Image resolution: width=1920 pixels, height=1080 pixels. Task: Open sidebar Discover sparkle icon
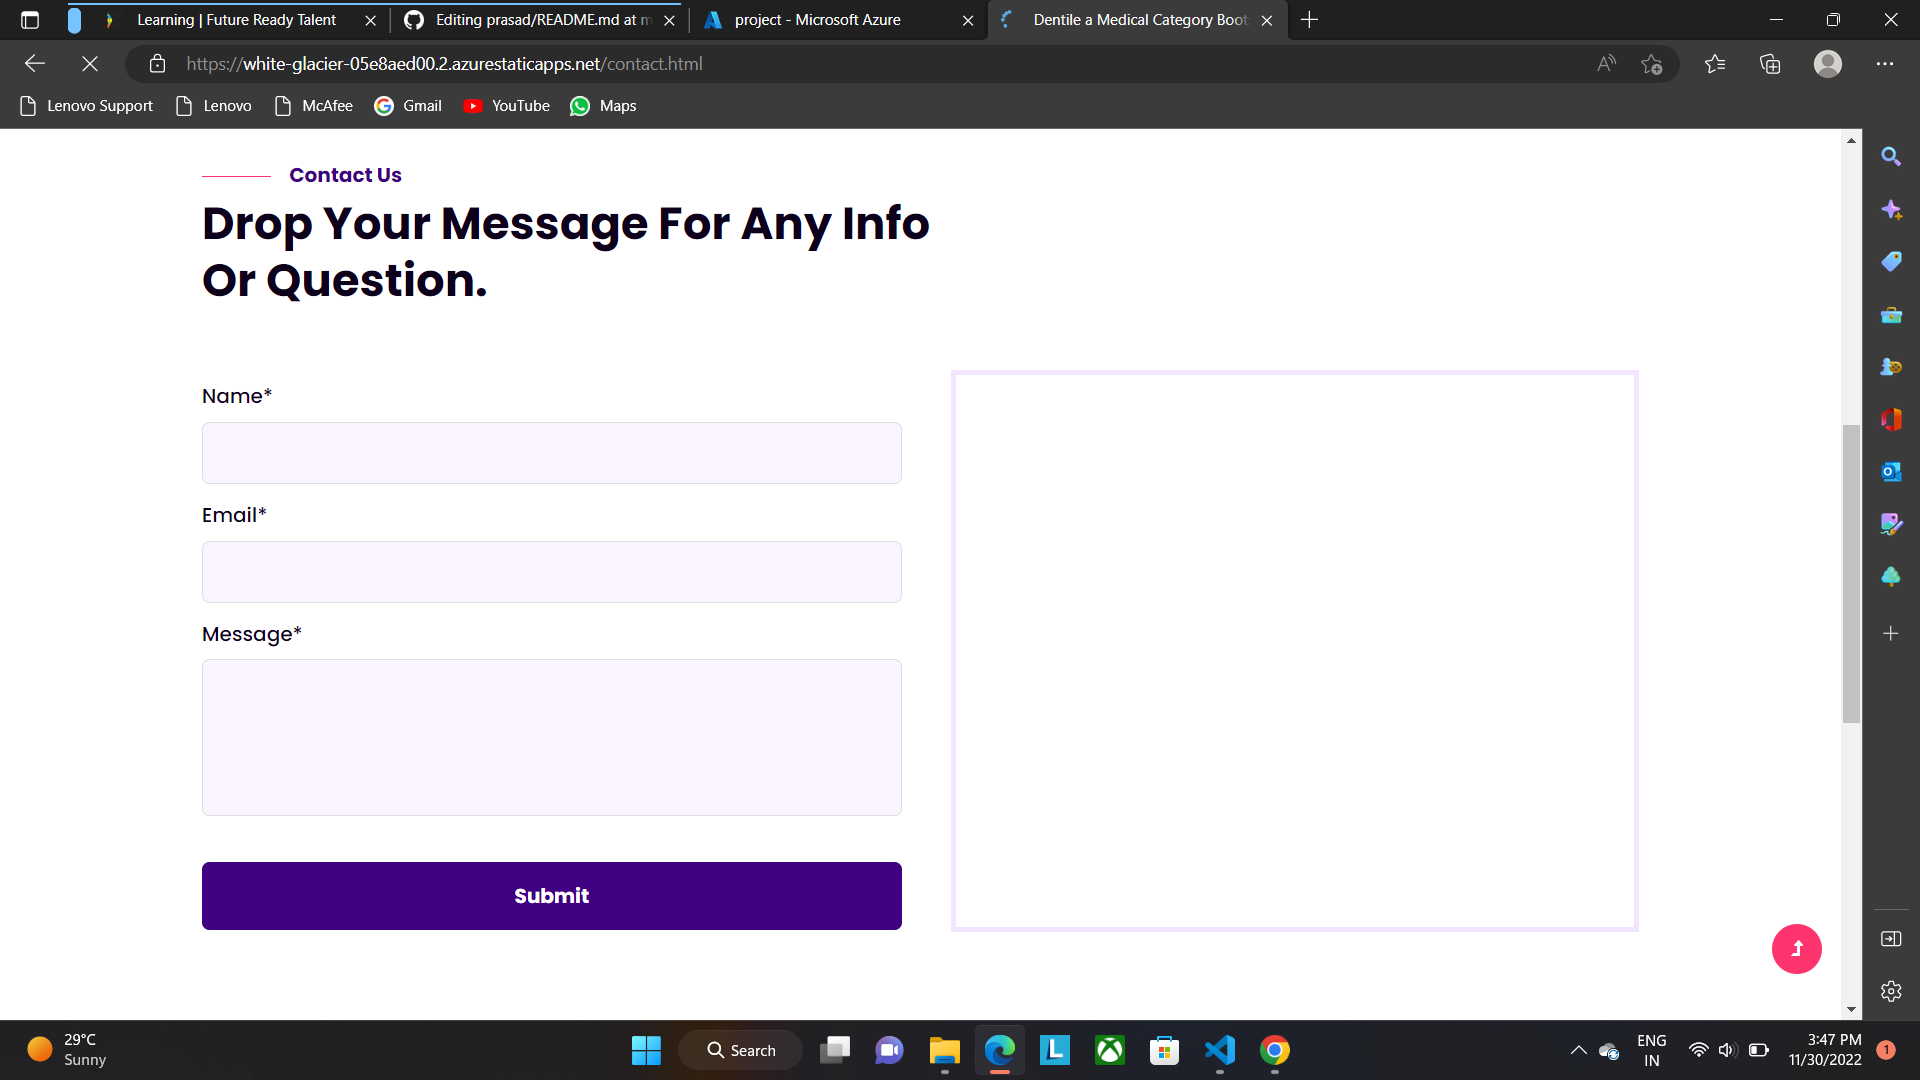pos(1890,210)
